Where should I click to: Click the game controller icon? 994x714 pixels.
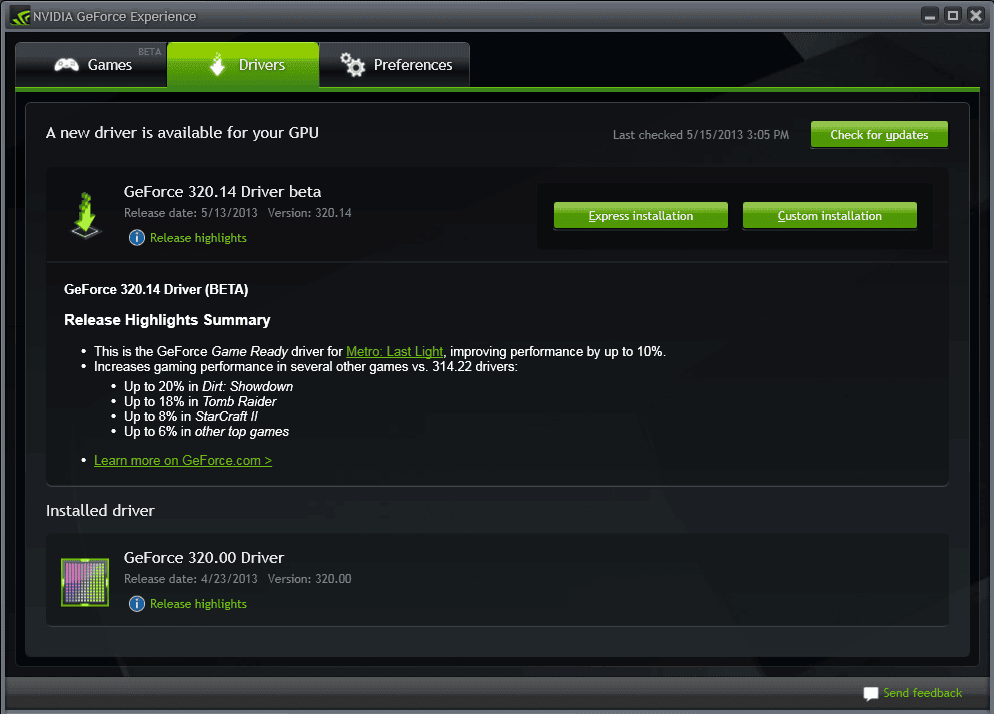tap(67, 65)
